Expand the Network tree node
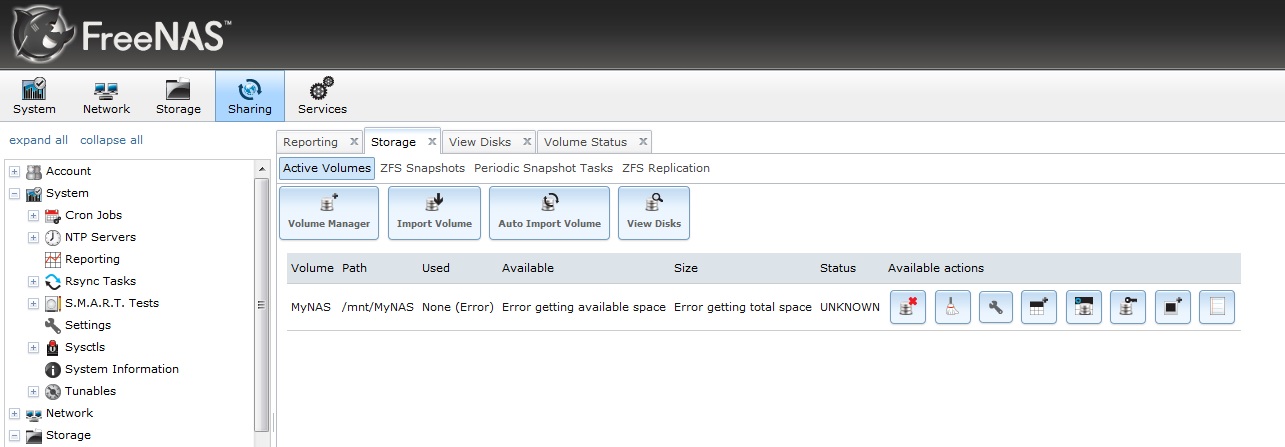The height and width of the screenshot is (447, 1285). 14,413
